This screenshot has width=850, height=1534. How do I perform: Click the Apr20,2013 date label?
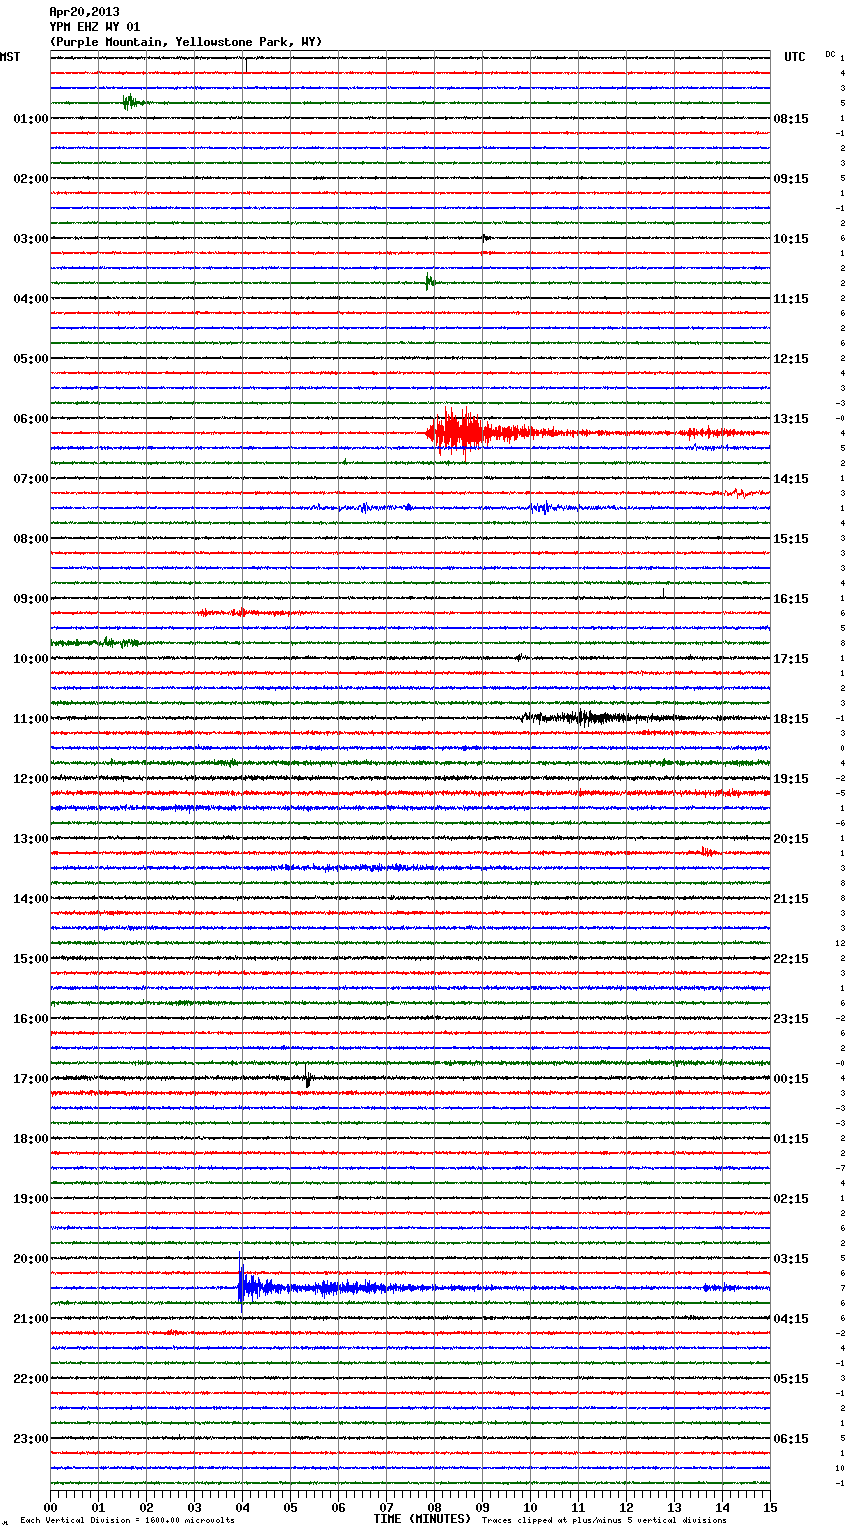point(84,12)
